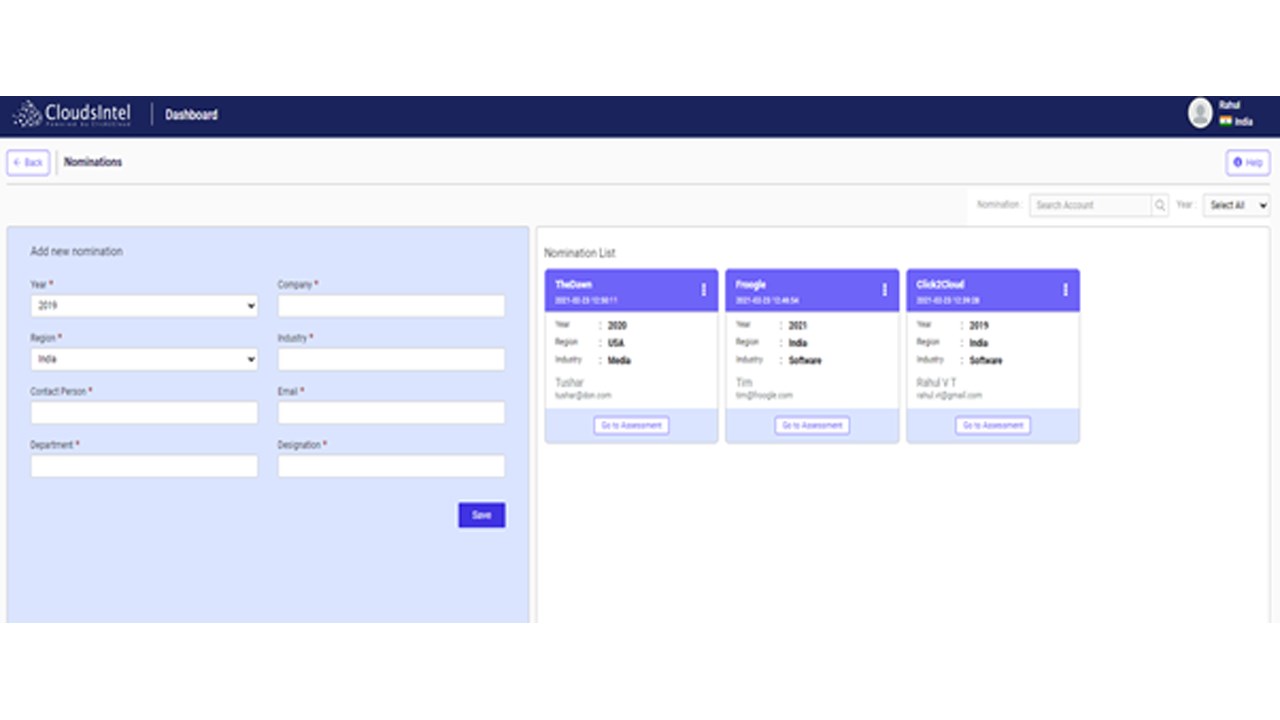Click the search magnifier icon
The height and width of the screenshot is (720, 1280).
pyautogui.click(x=1160, y=205)
